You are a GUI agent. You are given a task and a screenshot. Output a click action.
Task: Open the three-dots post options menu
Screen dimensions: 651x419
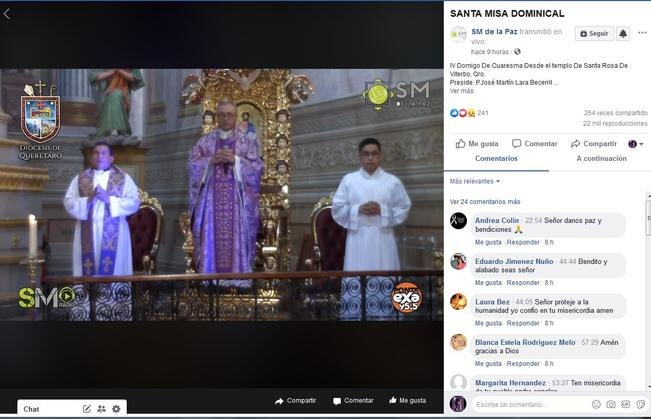click(x=641, y=33)
